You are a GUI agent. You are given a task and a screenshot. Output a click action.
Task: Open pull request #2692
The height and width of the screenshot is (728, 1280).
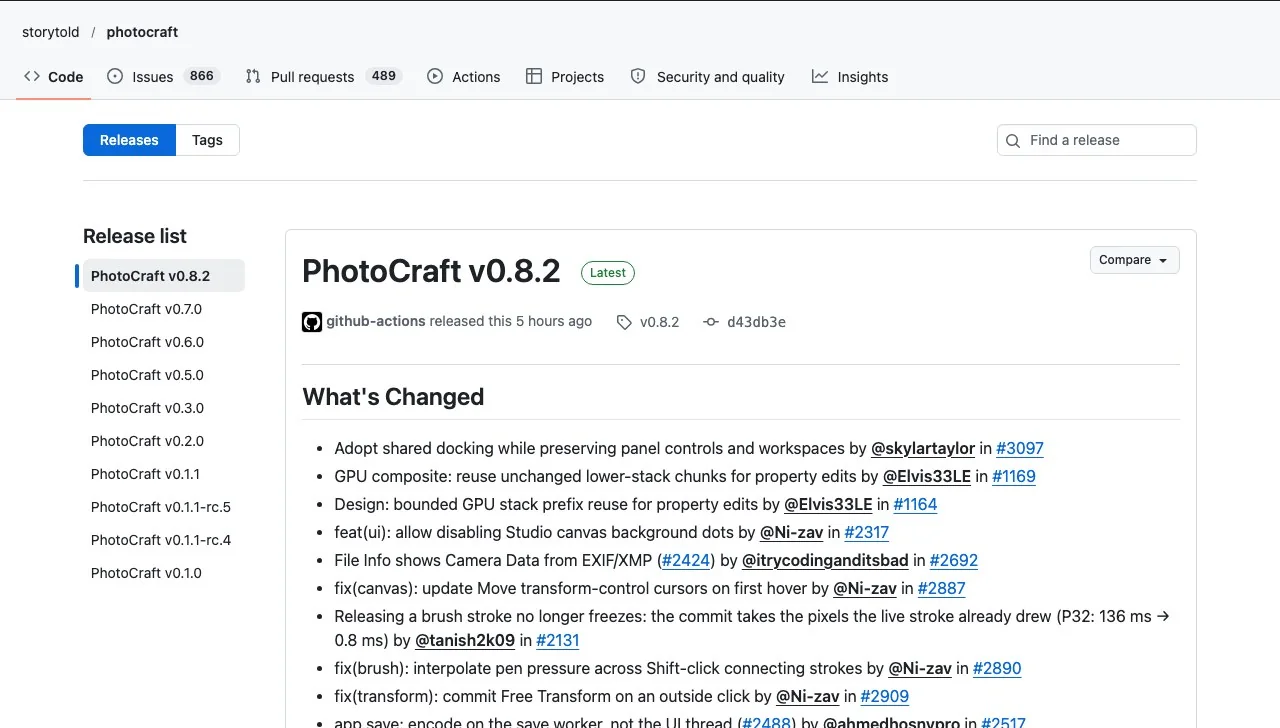[954, 560]
